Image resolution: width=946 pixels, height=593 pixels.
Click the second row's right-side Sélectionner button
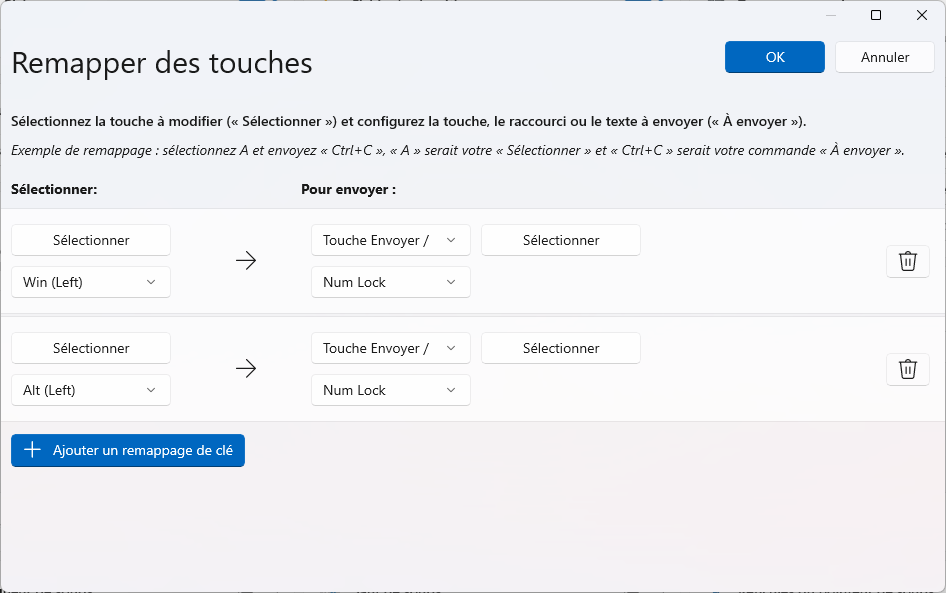click(x=561, y=348)
